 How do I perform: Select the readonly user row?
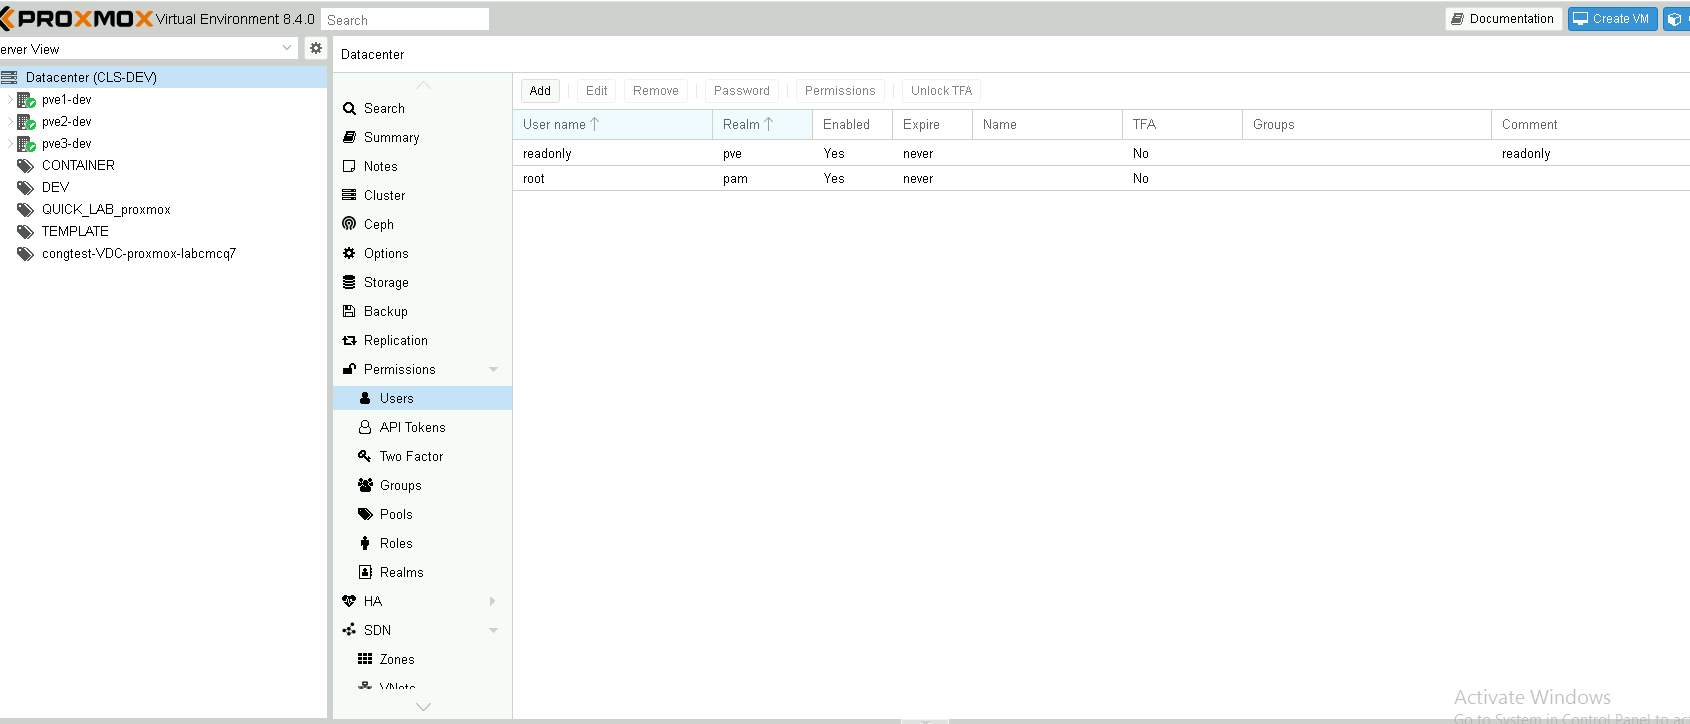click(547, 153)
